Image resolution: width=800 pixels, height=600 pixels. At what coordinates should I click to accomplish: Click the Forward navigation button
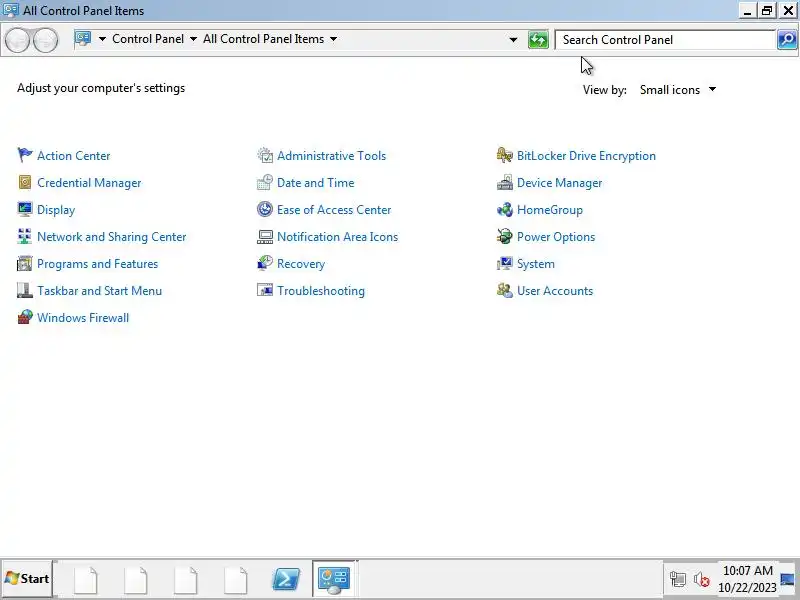tap(45, 40)
